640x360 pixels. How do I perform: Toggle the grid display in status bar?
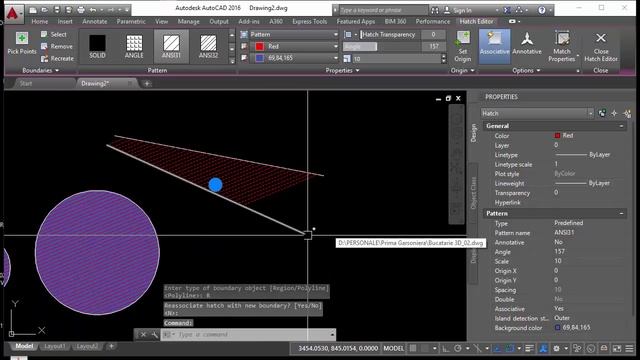pos(413,348)
